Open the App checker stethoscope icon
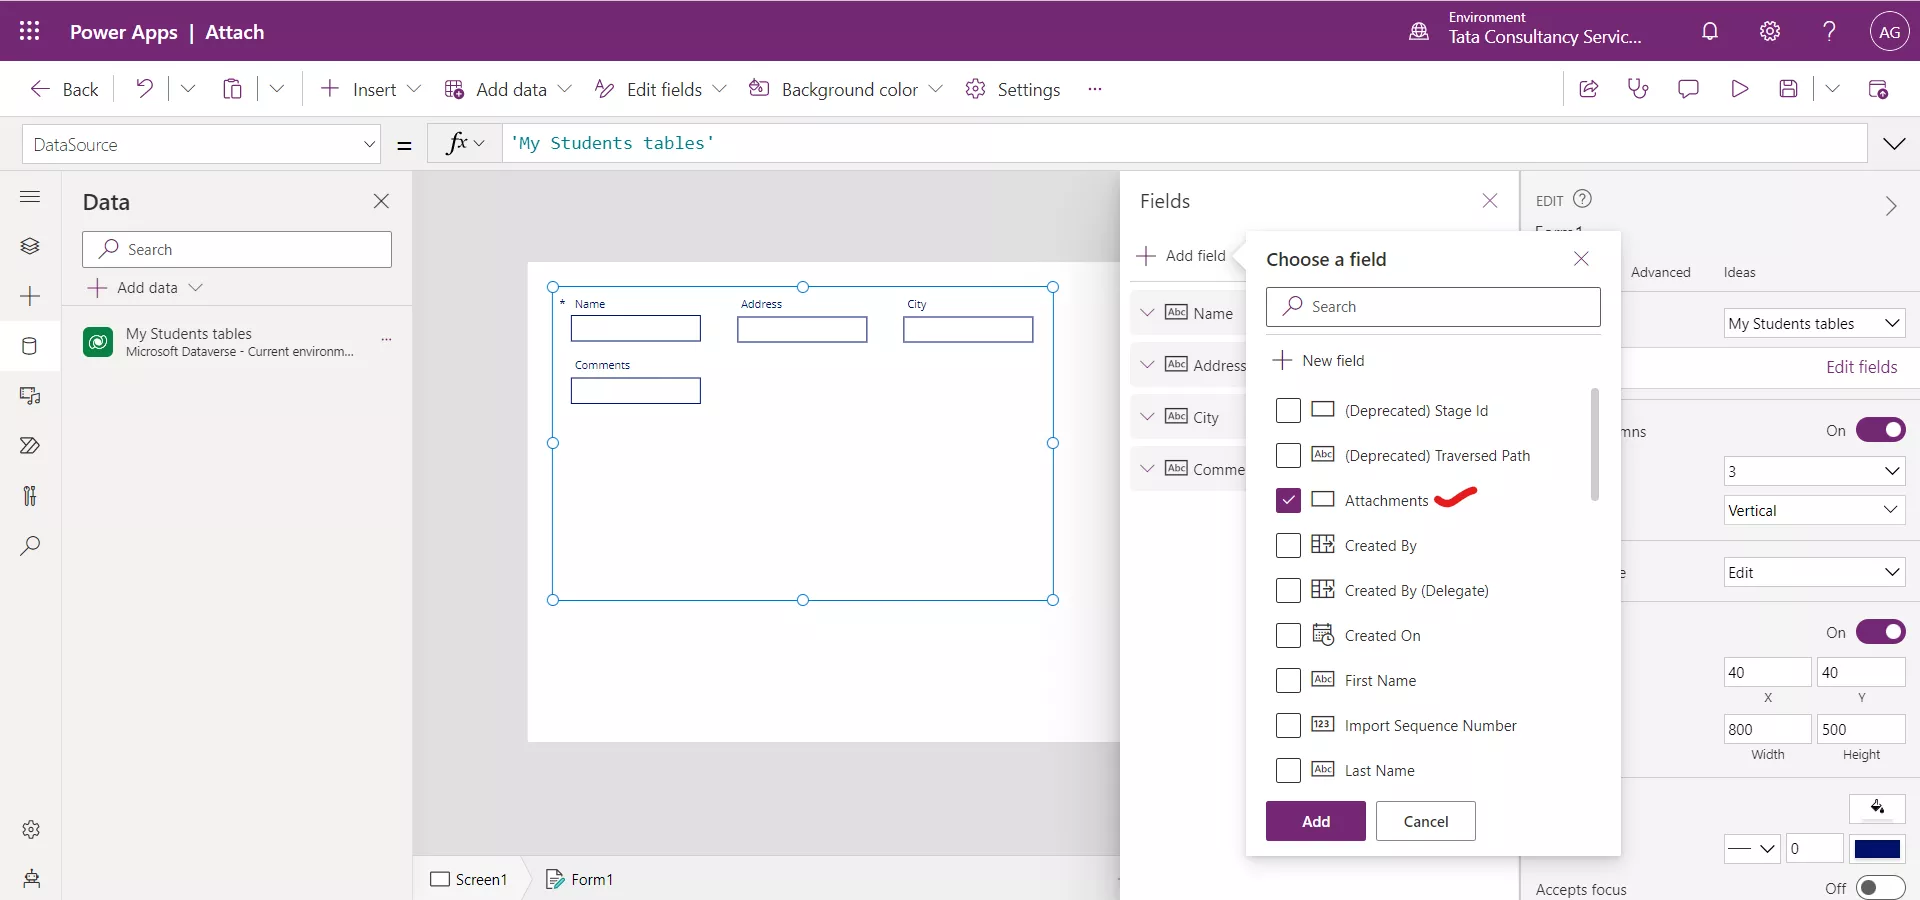 coord(1638,89)
